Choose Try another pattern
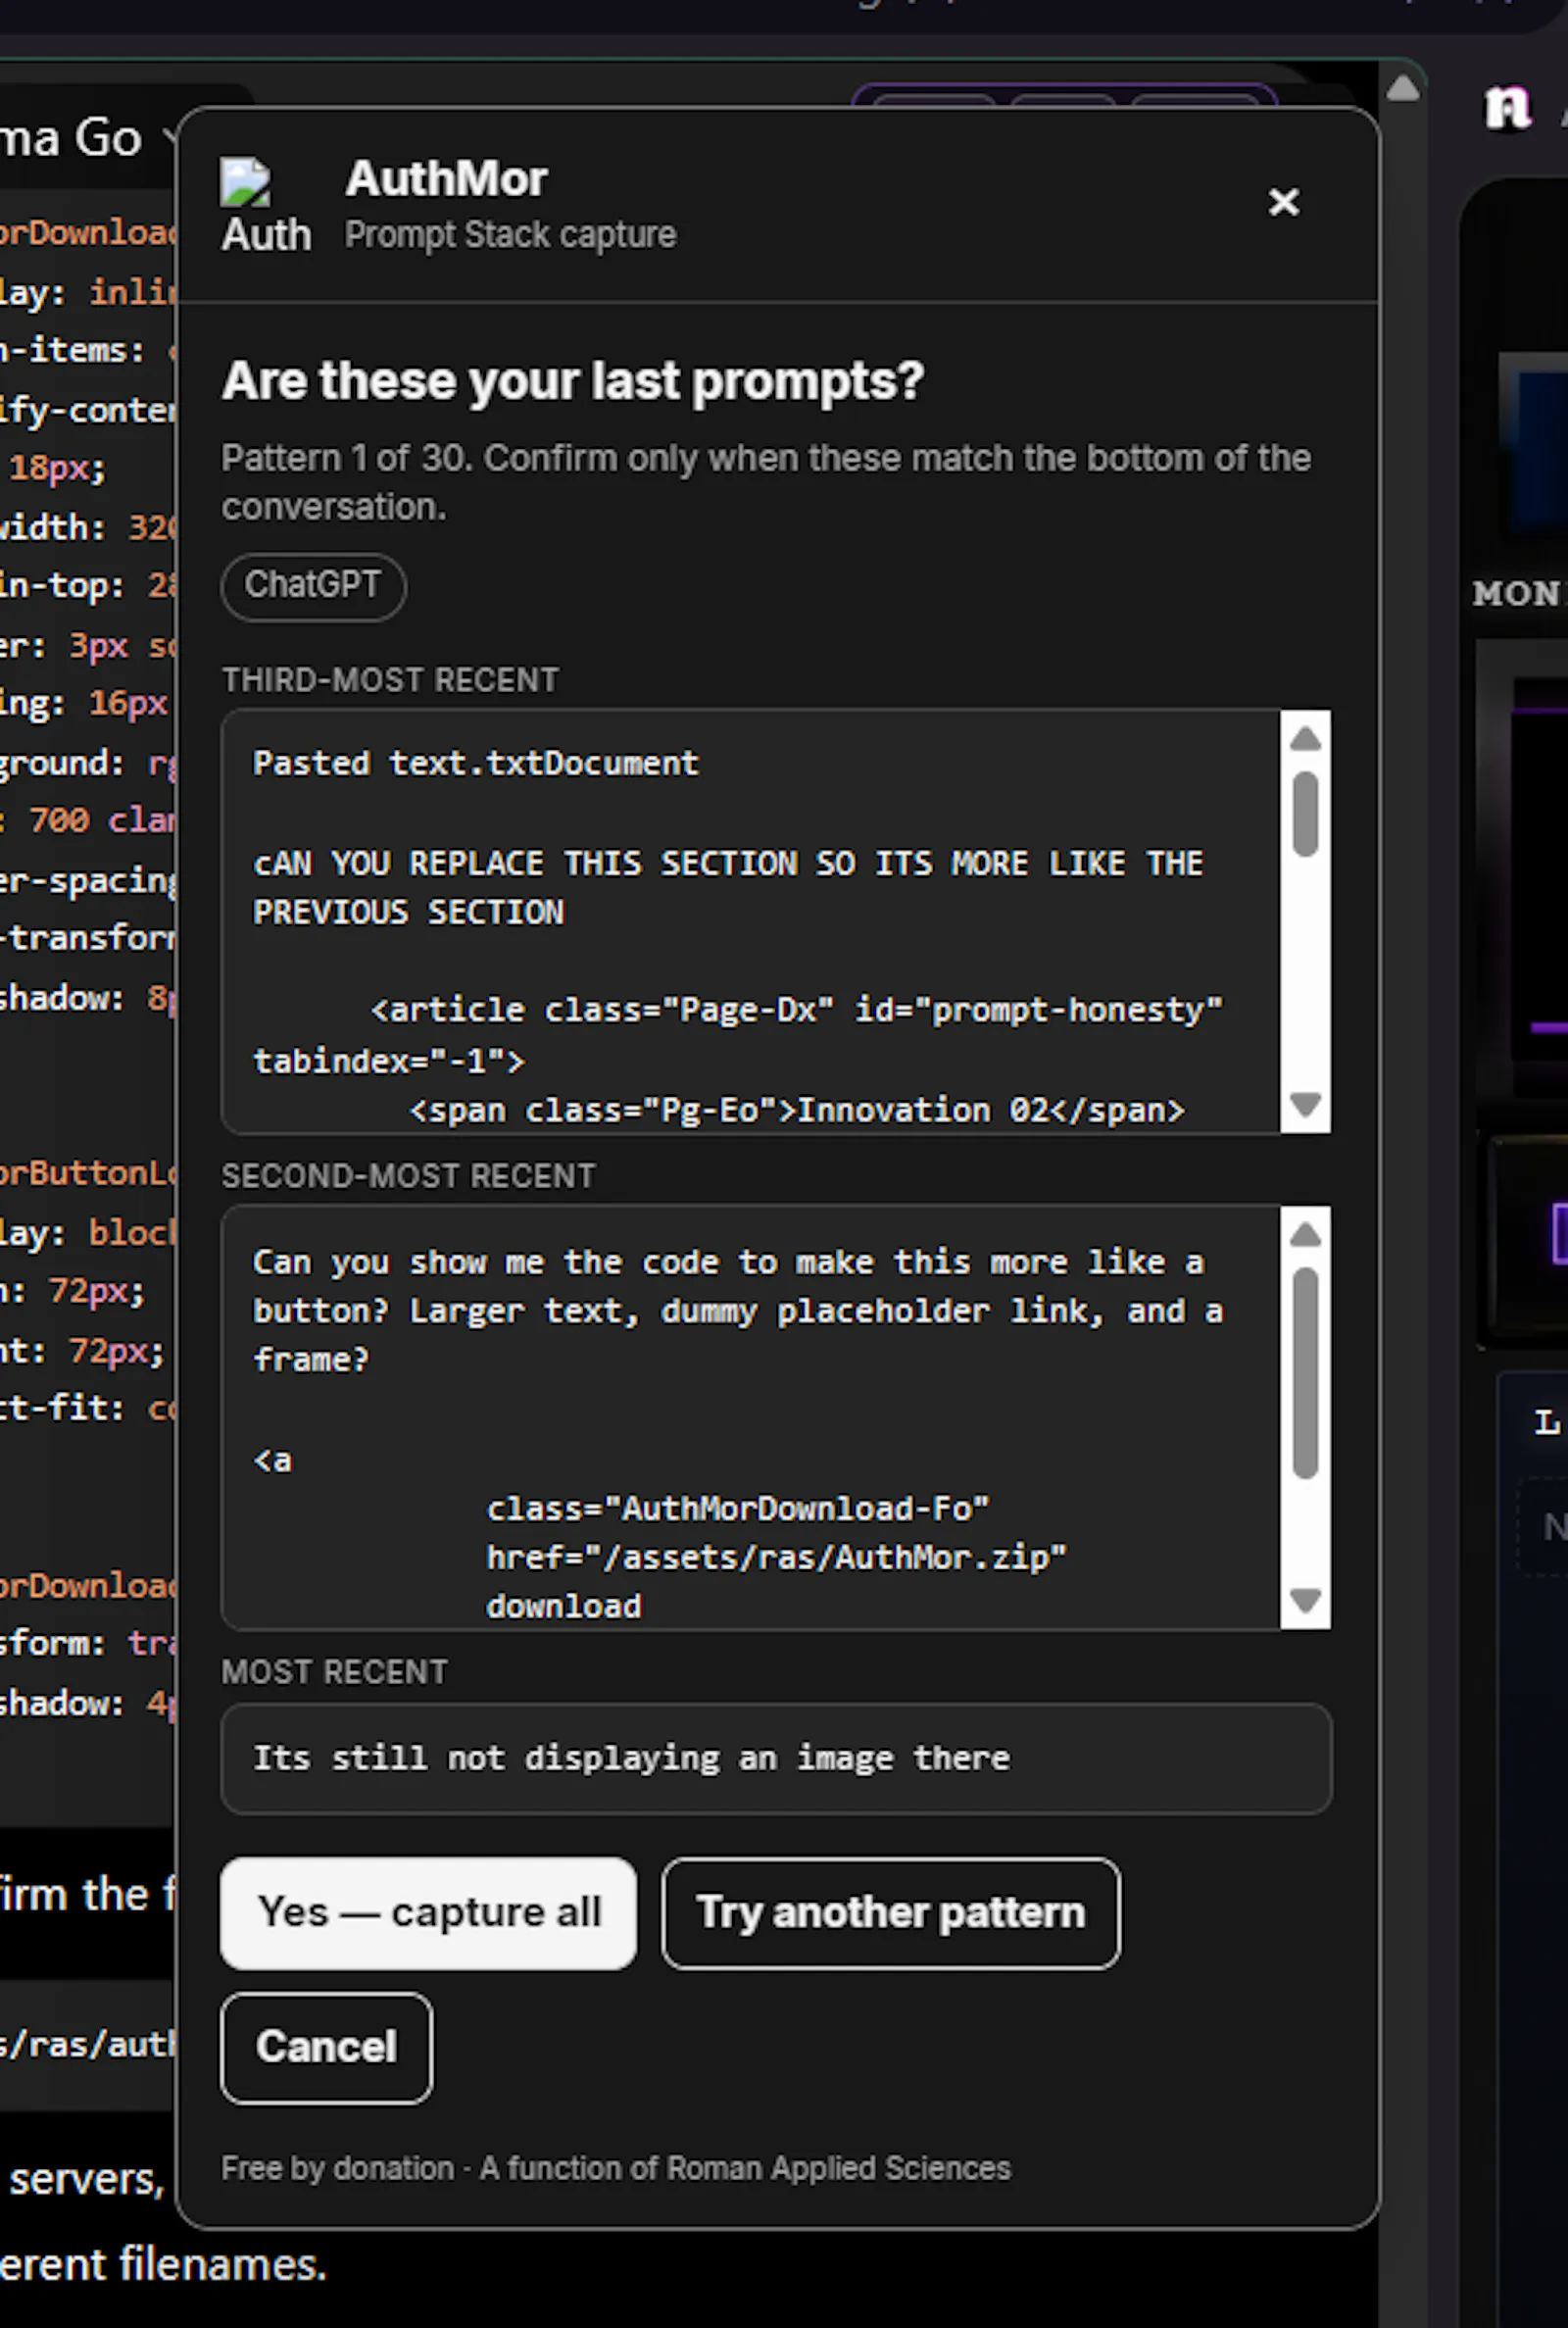 point(890,1912)
